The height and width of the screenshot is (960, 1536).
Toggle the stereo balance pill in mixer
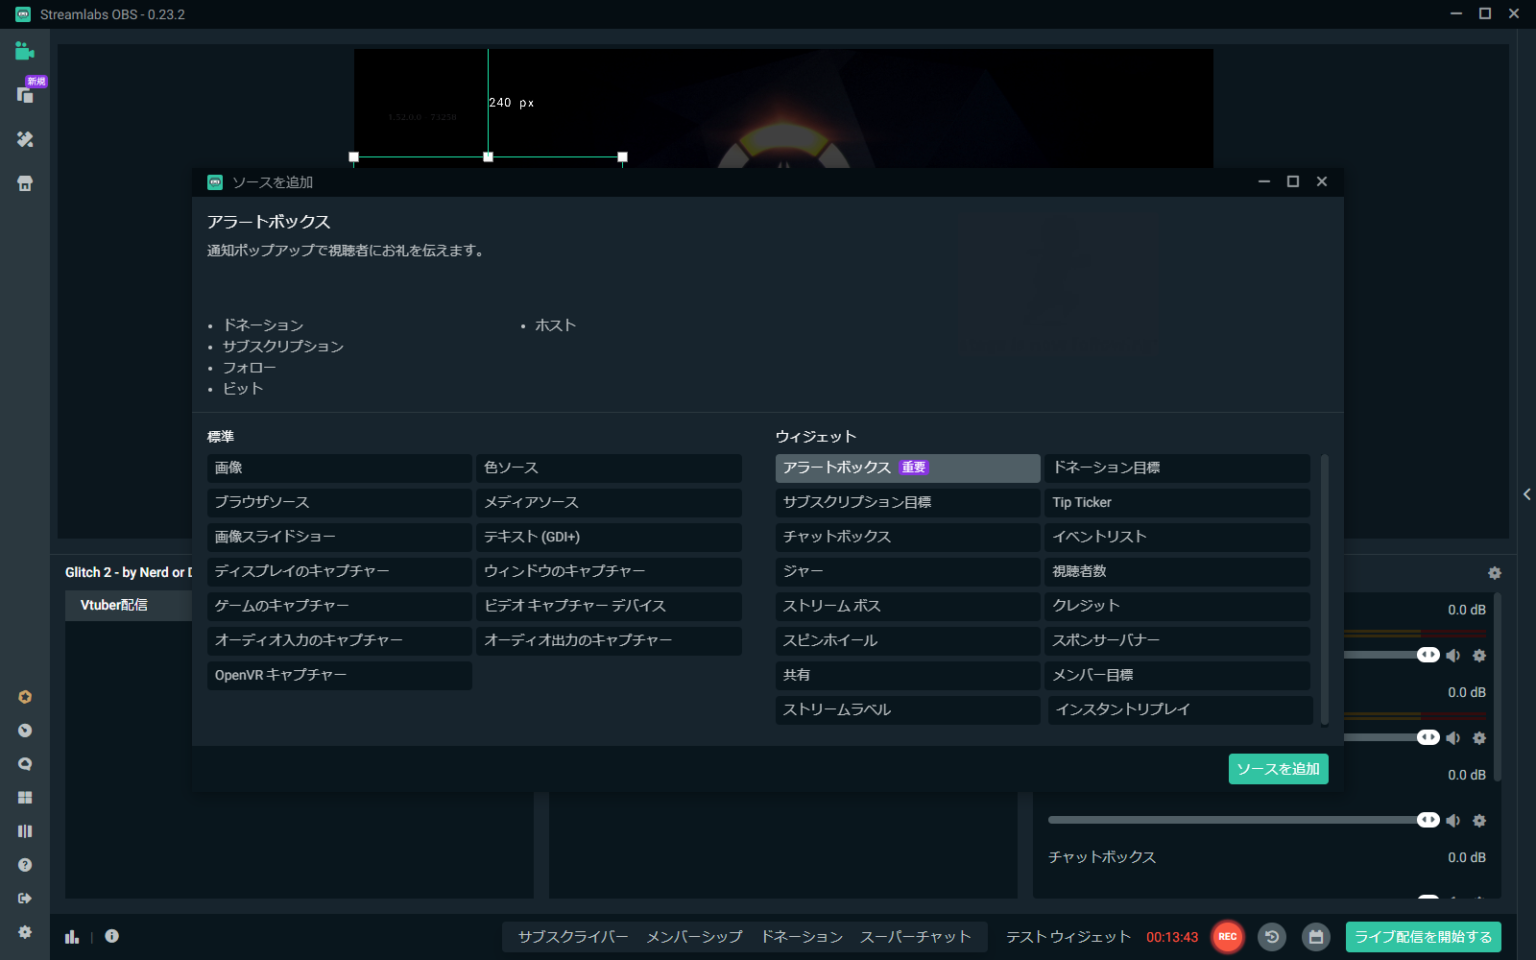pyautogui.click(x=1428, y=654)
